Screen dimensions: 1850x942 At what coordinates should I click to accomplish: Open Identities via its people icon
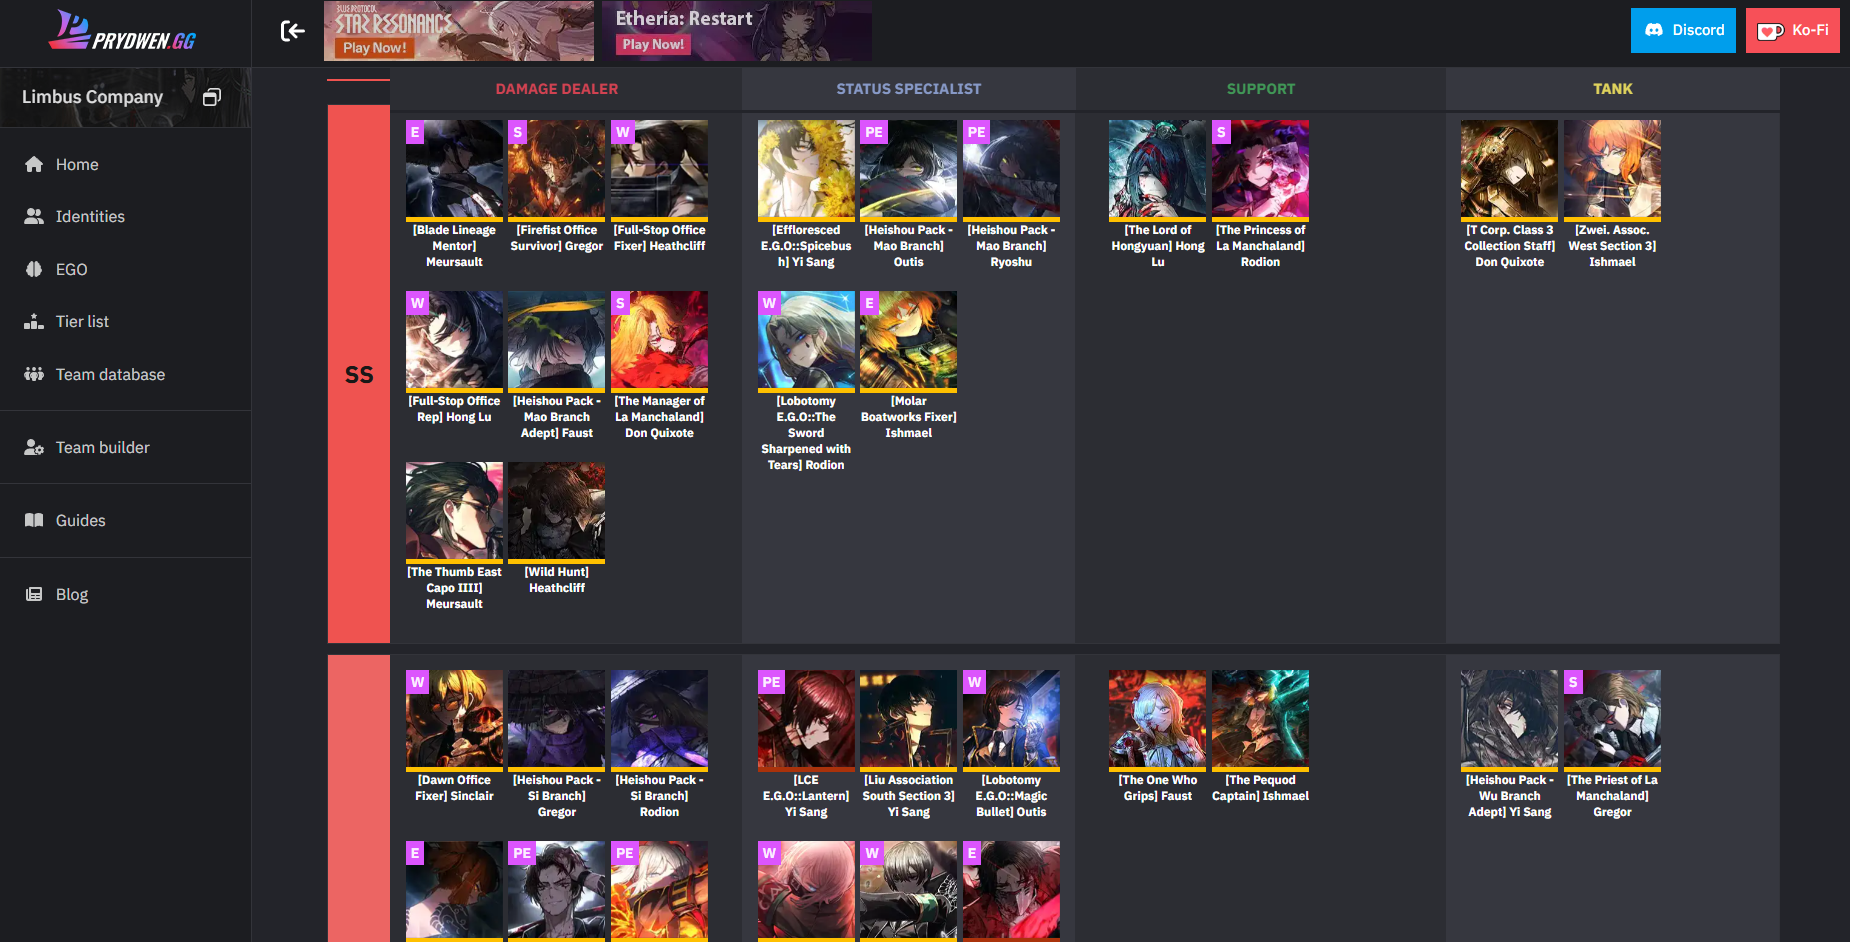click(34, 216)
